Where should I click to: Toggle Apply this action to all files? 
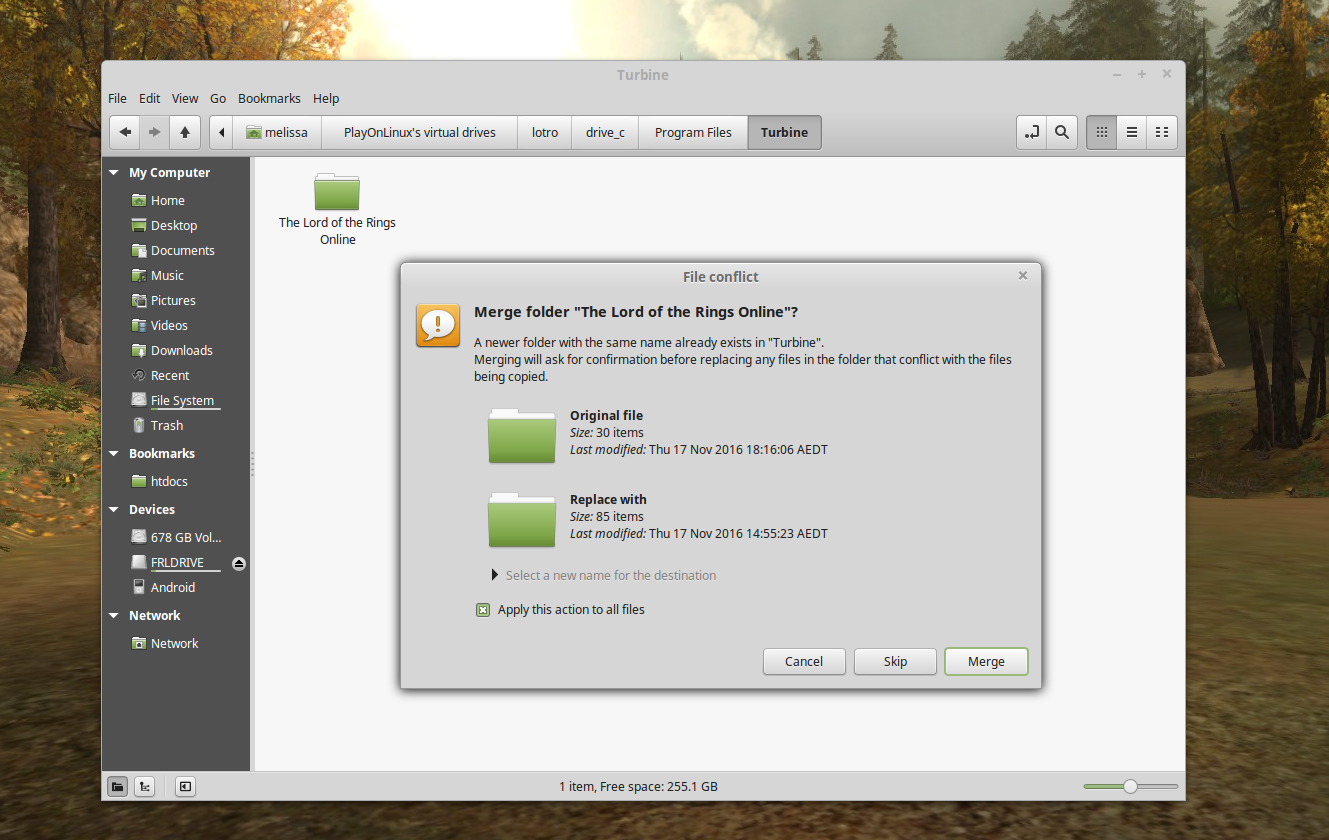[483, 609]
